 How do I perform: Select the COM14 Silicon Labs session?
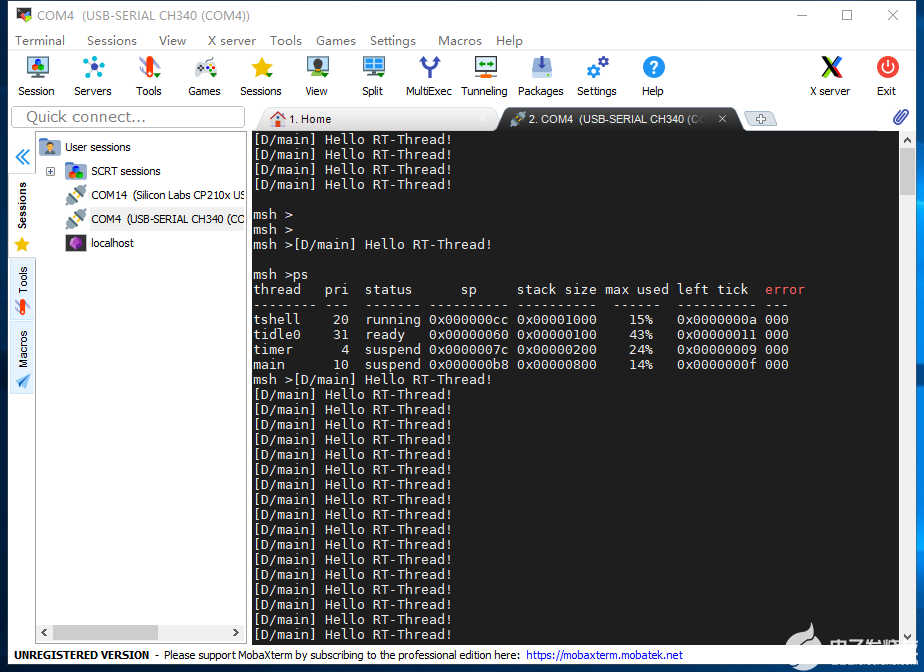tap(155, 195)
